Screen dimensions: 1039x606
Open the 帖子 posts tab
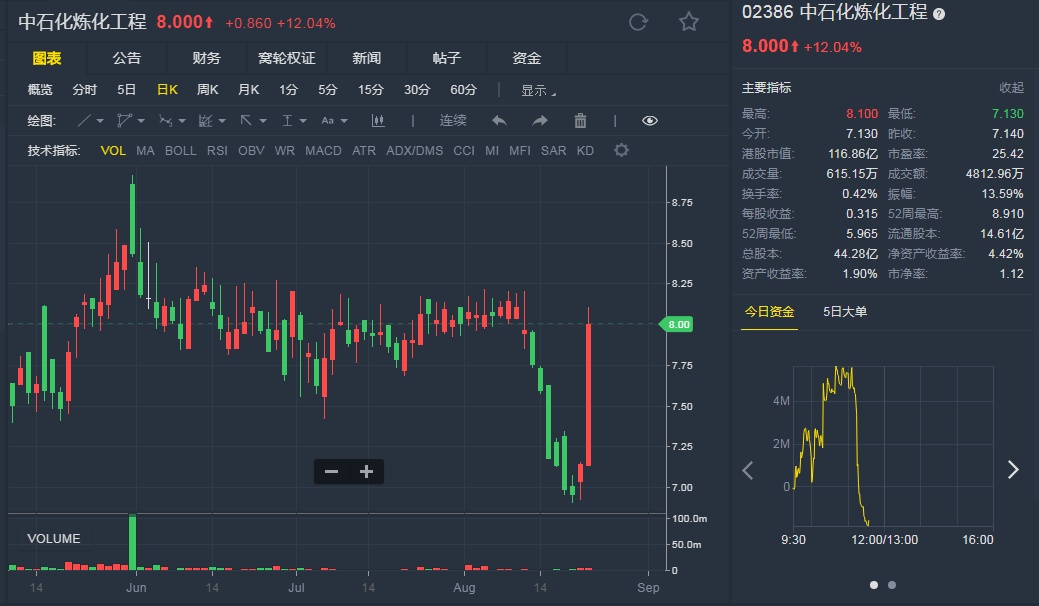point(446,58)
